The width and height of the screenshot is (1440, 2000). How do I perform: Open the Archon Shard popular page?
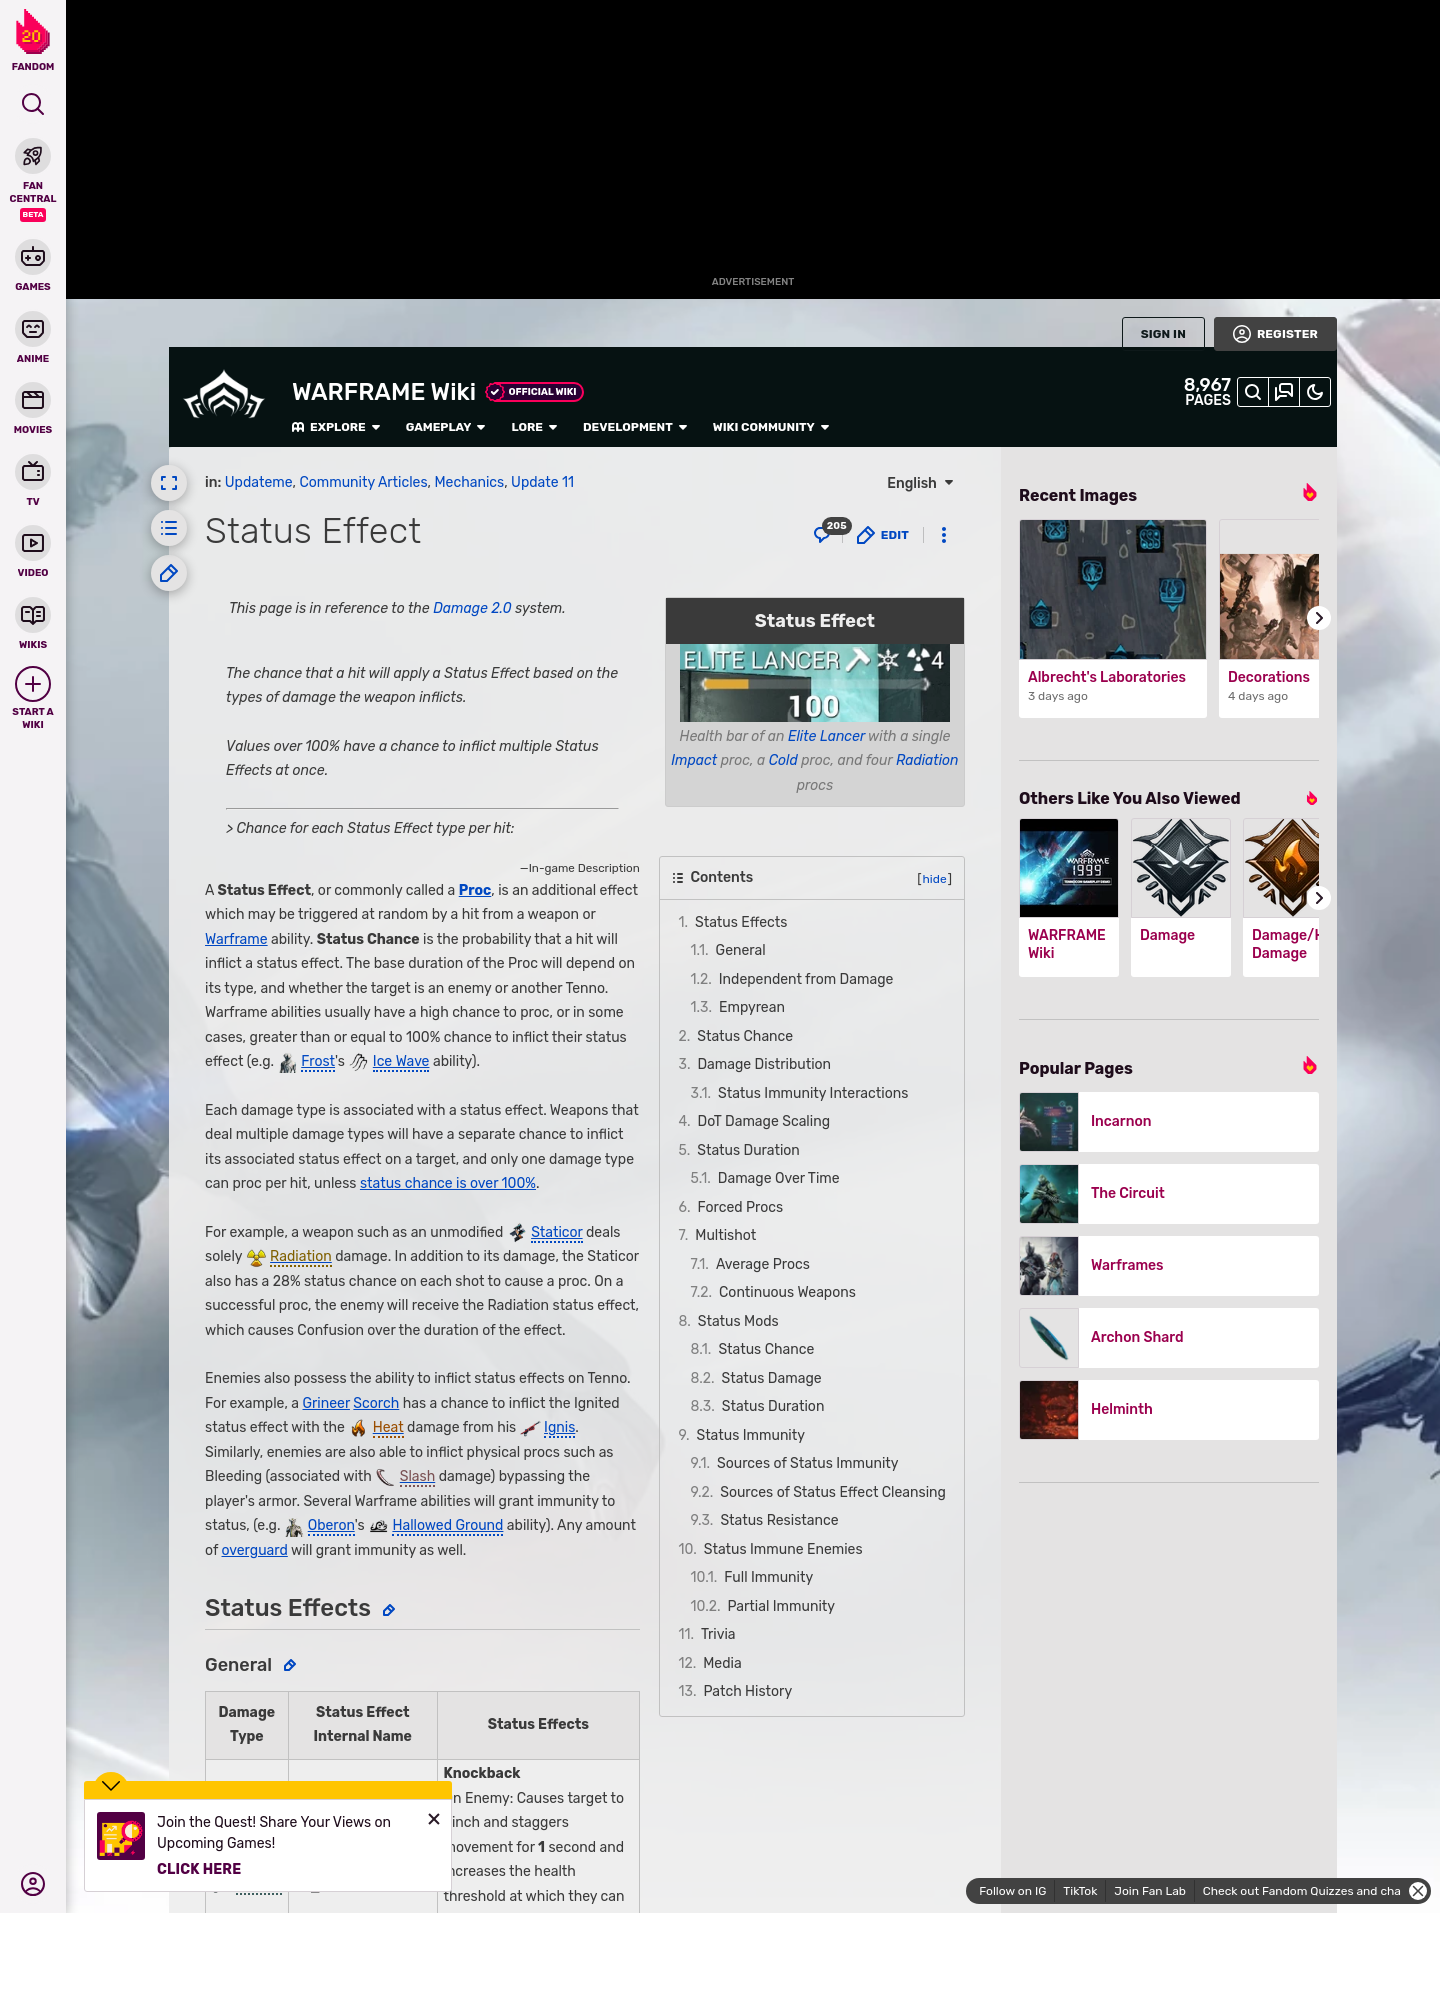click(x=1169, y=1337)
